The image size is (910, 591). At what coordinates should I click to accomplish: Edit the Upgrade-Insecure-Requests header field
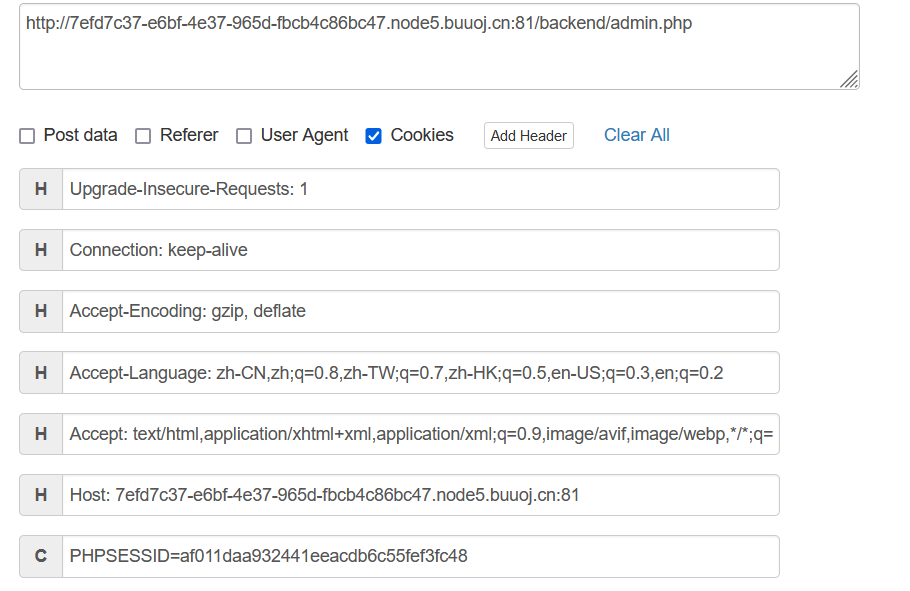coord(420,189)
